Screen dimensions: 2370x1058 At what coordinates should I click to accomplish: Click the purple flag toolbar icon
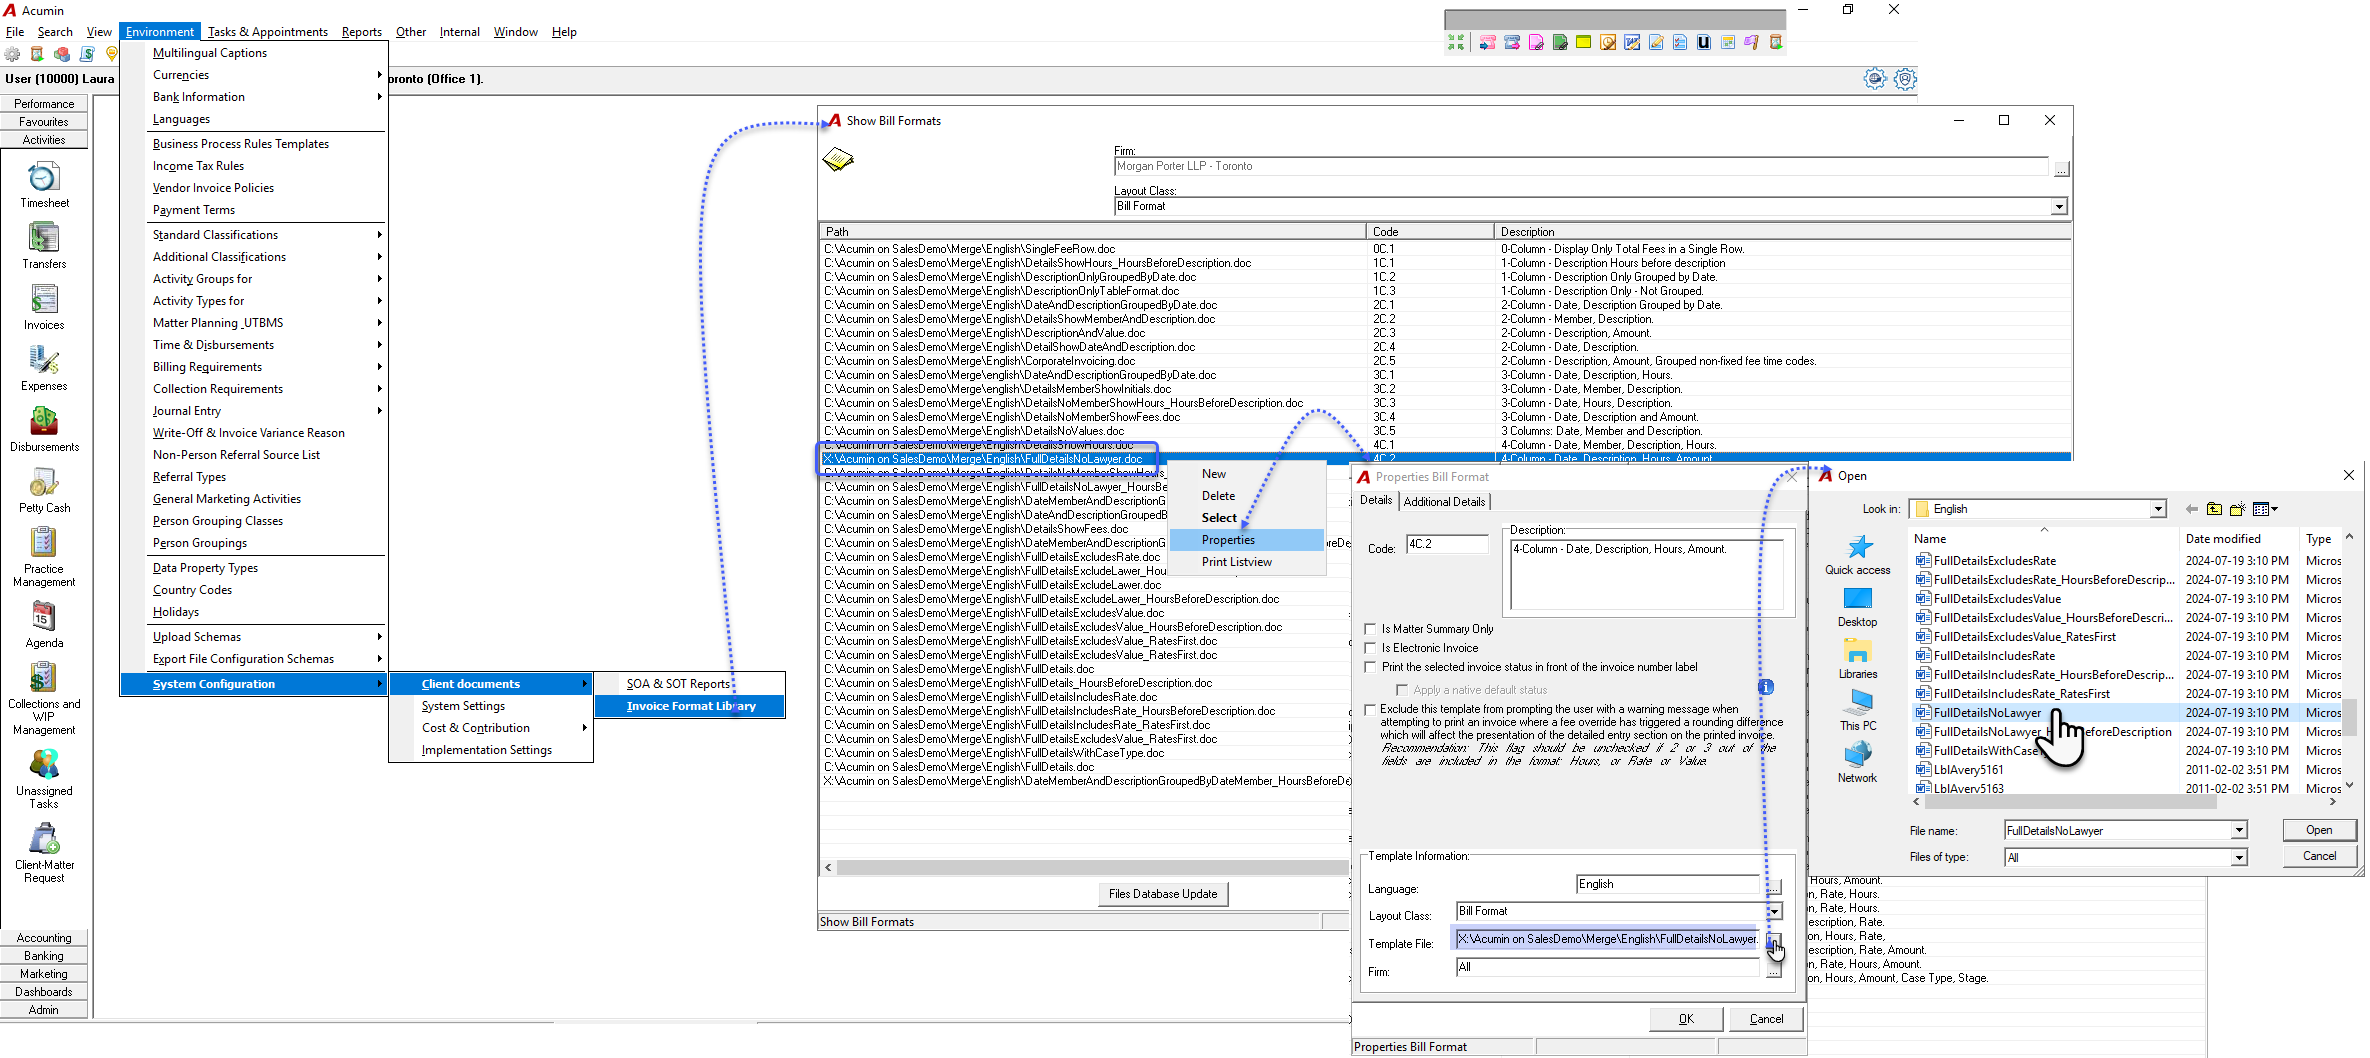(1751, 42)
